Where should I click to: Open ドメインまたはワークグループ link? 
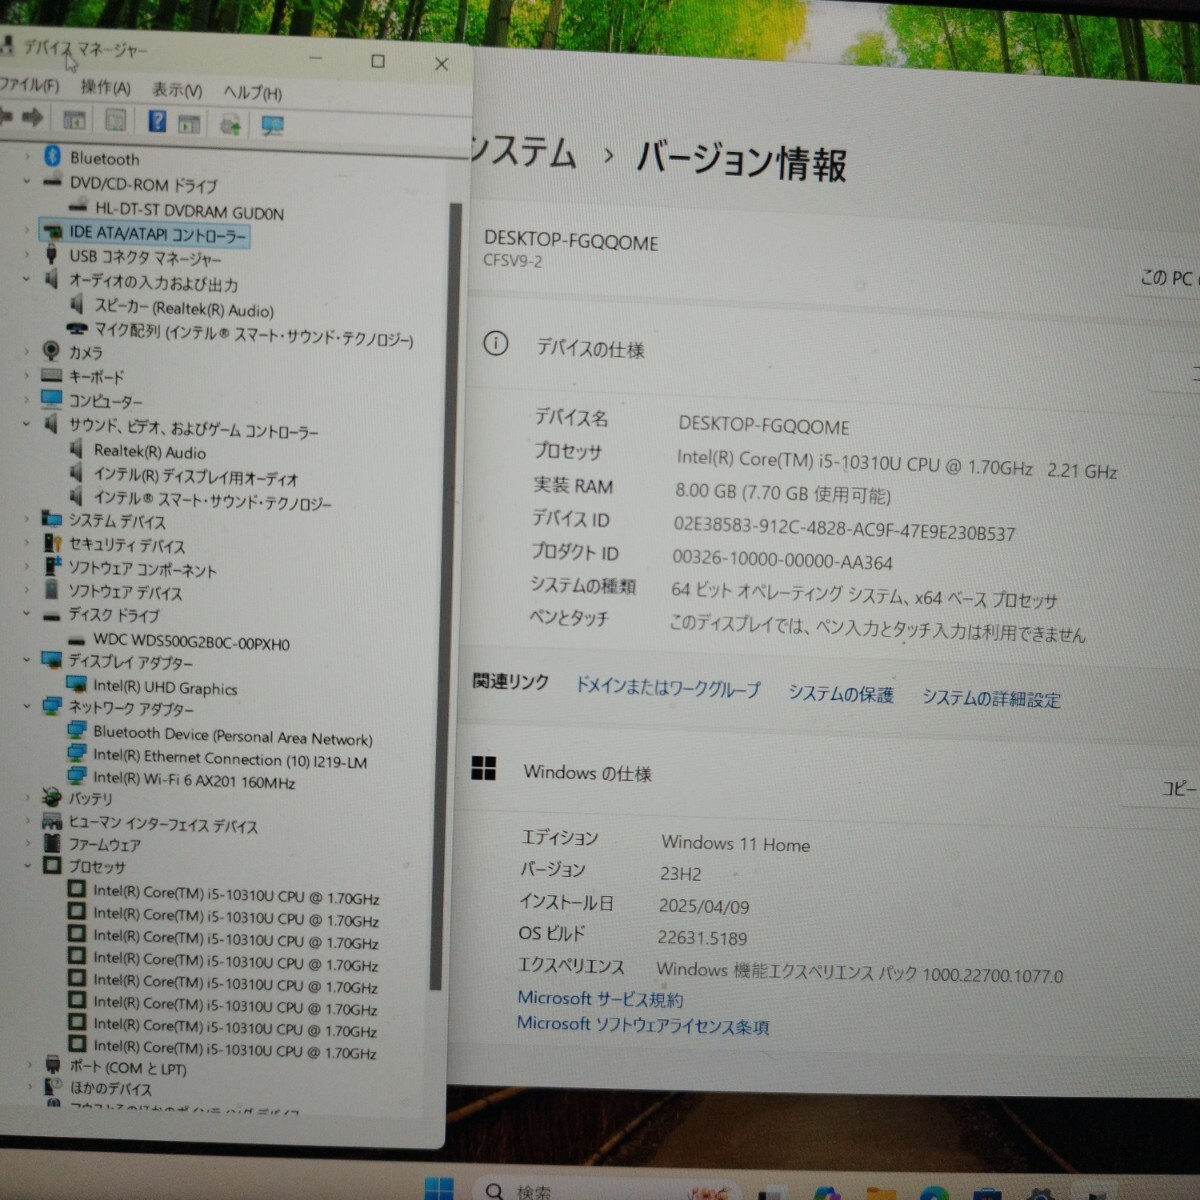pyautogui.click(x=667, y=688)
